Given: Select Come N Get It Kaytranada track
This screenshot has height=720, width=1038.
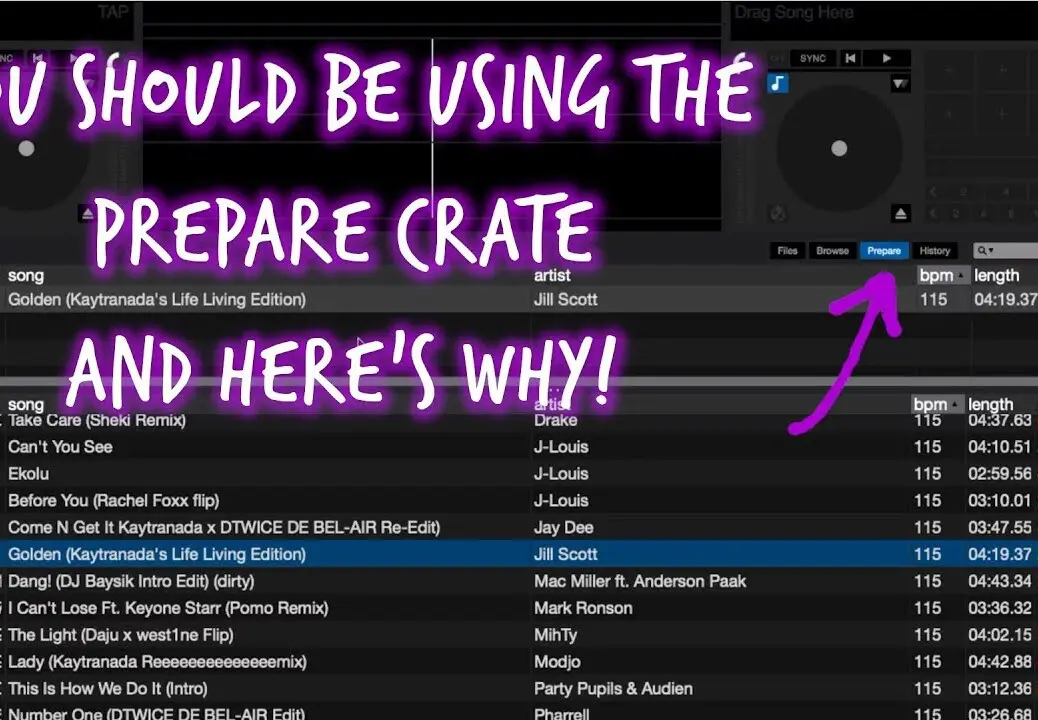Looking at the screenshot, I should (x=224, y=527).
